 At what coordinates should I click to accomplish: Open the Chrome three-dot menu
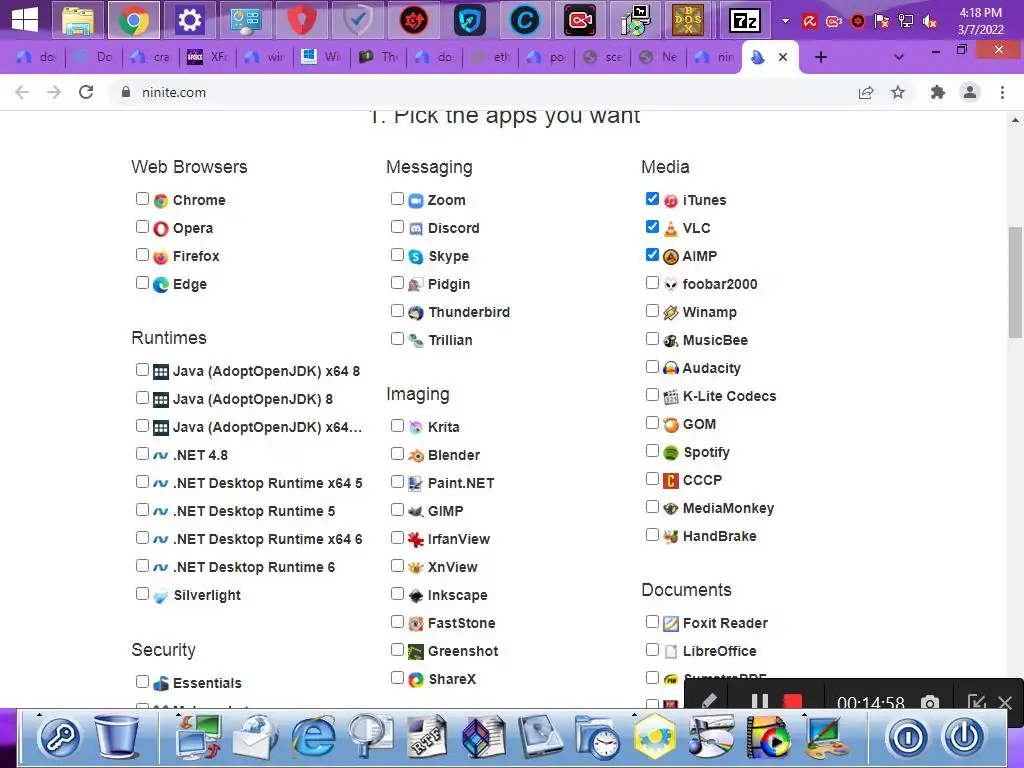[1002, 92]
